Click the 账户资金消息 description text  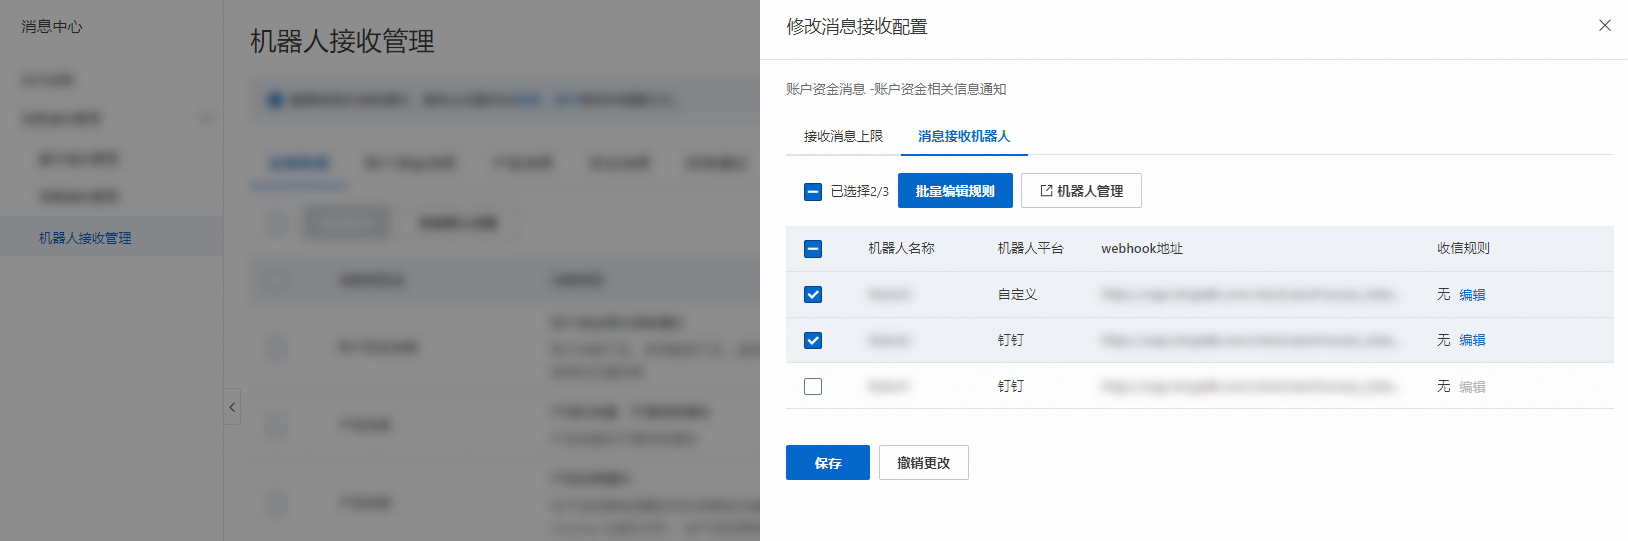(x=896, y=89)
